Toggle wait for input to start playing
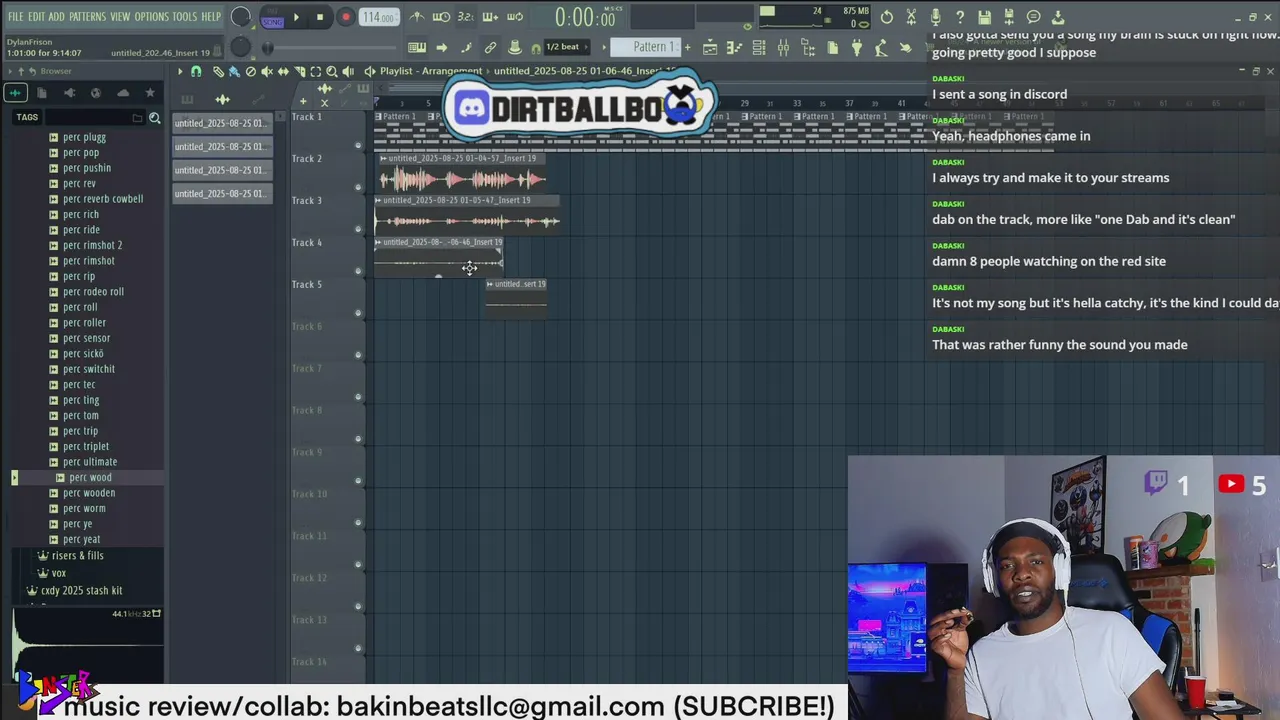 click(441, 17)
